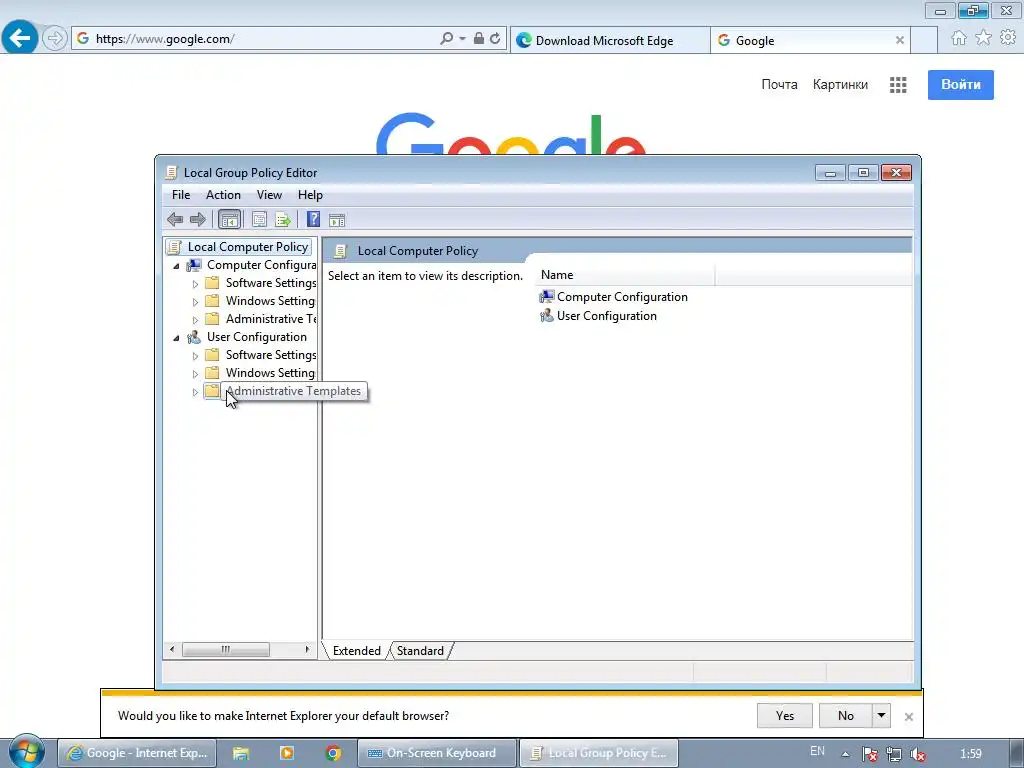Open the Action menu
Screen dimensions: 1024x768
[x=223, y=195]
